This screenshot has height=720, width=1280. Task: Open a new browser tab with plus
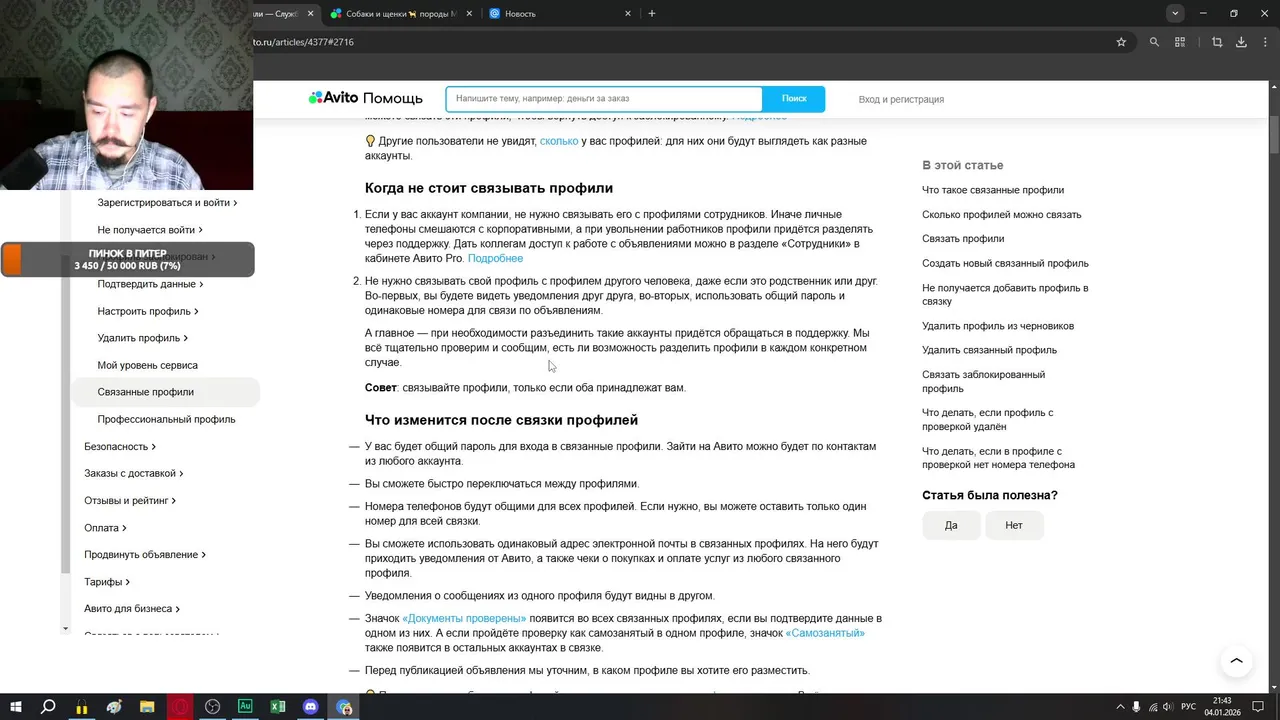point(652,13)
